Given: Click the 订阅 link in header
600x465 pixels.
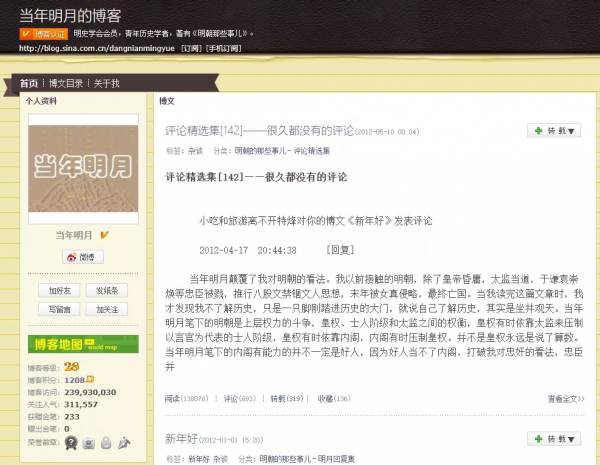Looking at the screenshot, I should click(191, 49).
